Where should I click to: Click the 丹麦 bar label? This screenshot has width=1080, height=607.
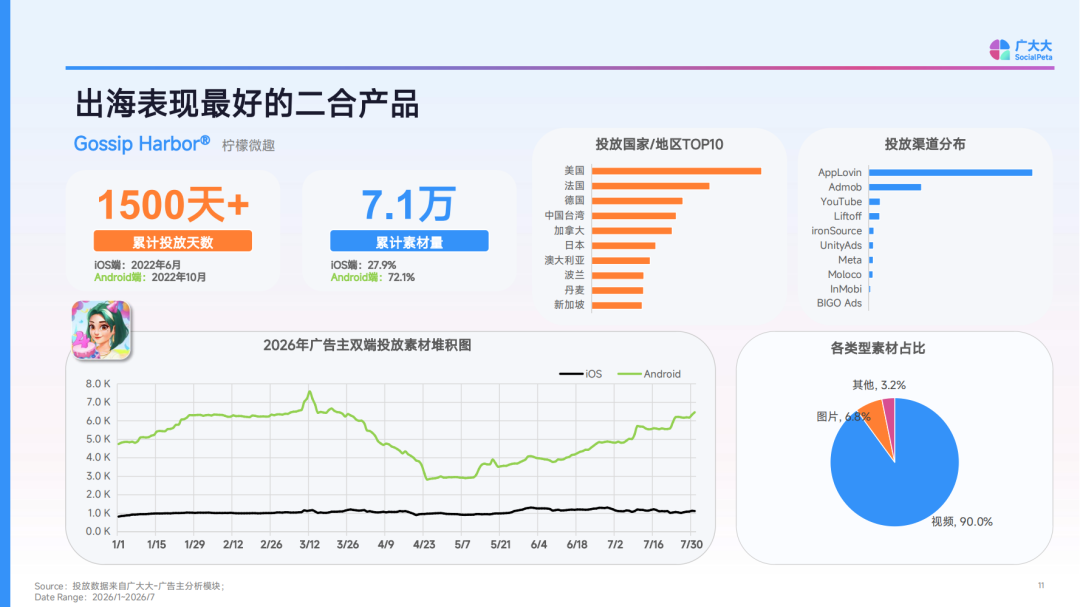click(574, 290)
